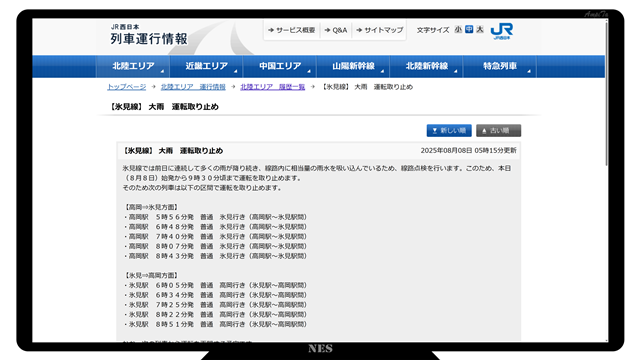This screenshot has height=360, width=640.
Task: Click the entry header 【氷見線】 大雨 運転取り止め
Action: tap(173, 151)
